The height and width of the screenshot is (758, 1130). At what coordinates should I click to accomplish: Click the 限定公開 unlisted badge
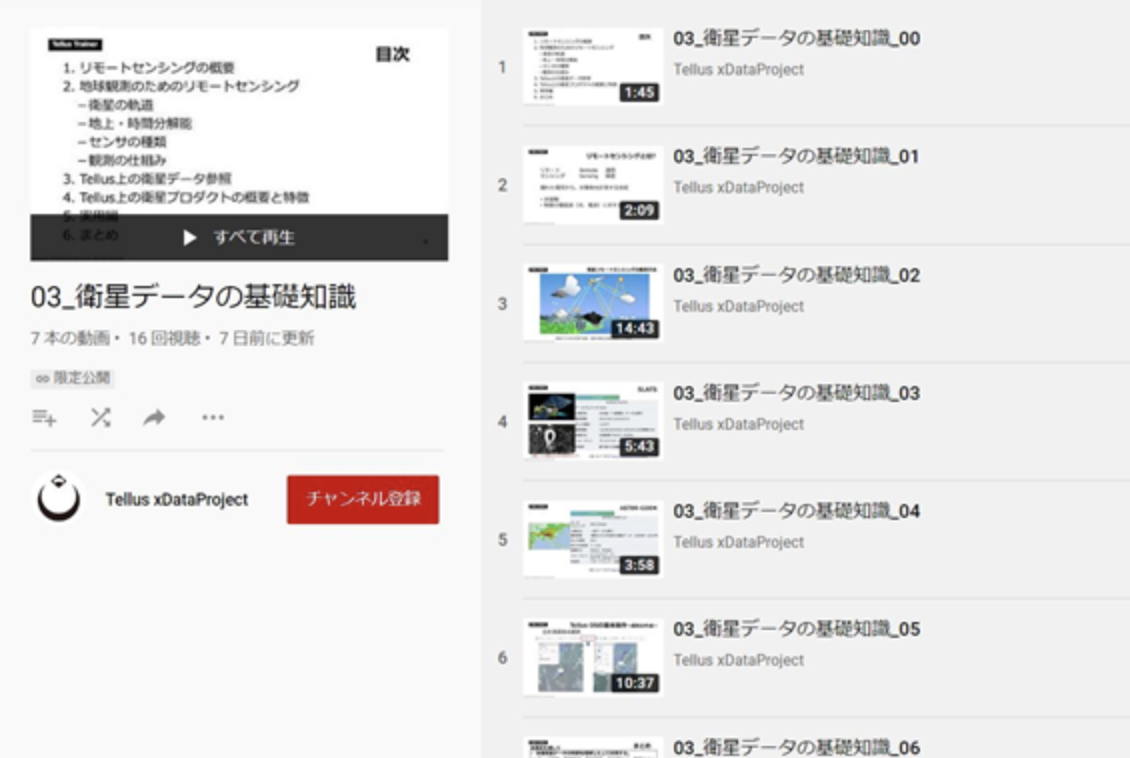73,378
